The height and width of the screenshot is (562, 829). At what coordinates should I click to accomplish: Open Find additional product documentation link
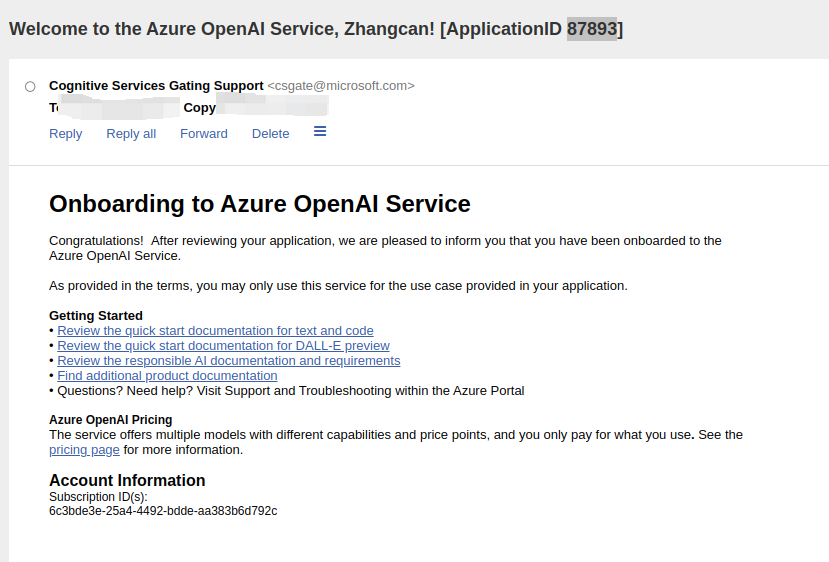click(x=167, y=375)
